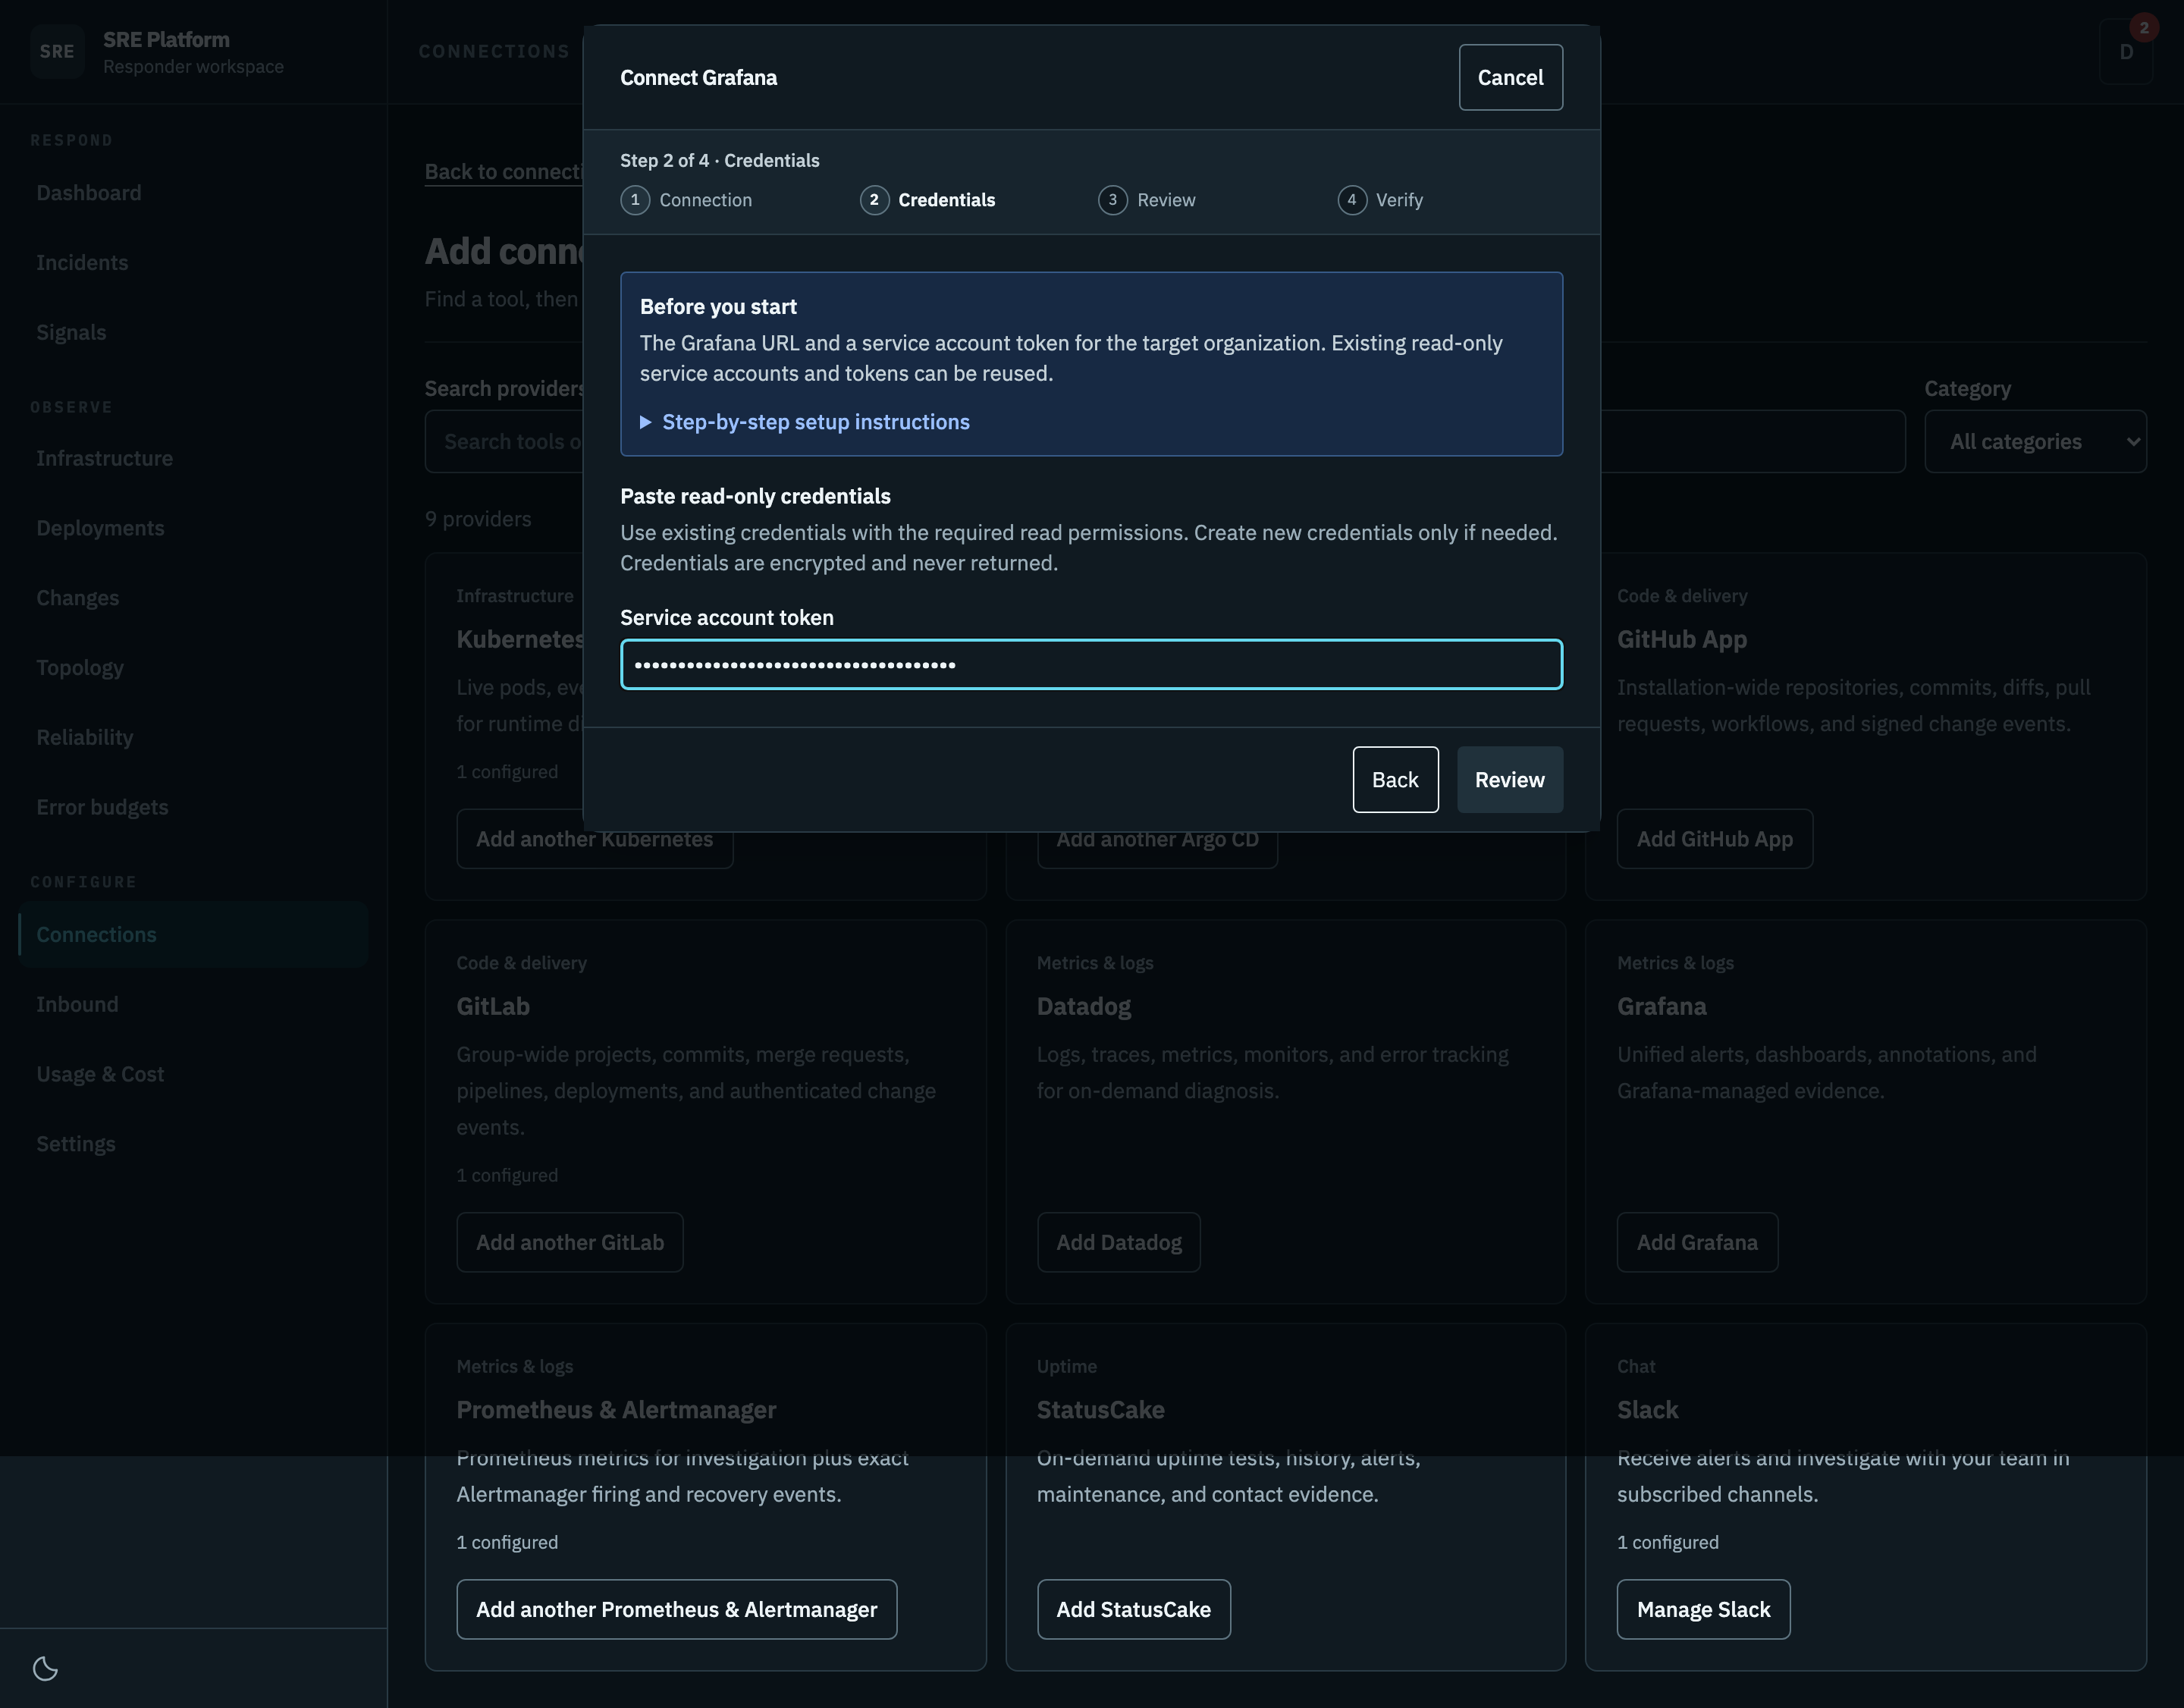This screenshot has width=2184, height=1708.
Task: Toggle the dark mode moon icon
Action: [45, 1668]
